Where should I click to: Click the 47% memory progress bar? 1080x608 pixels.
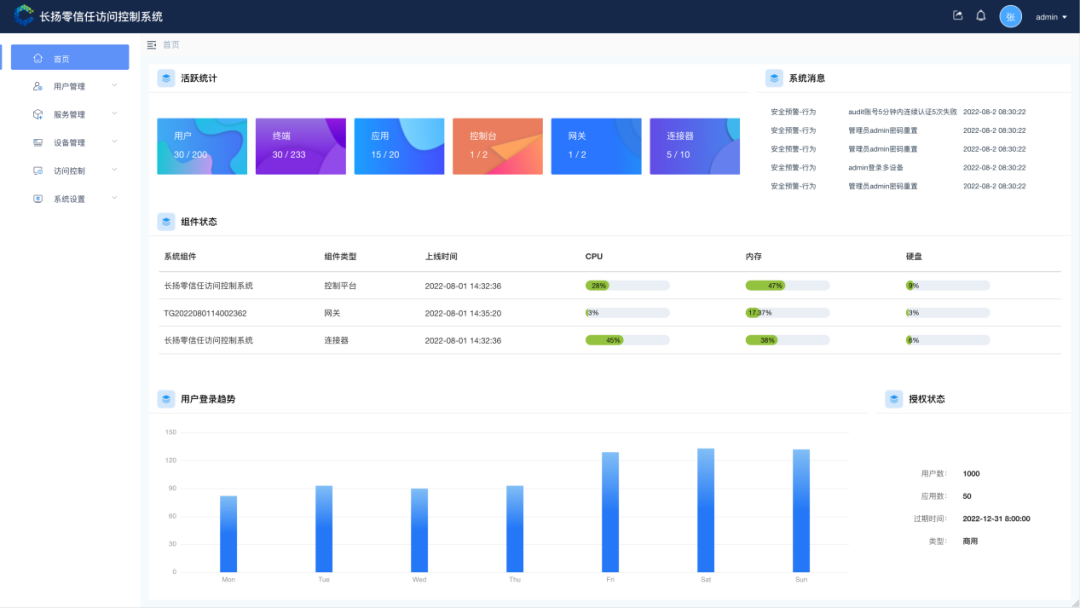(x=787, y=286)
